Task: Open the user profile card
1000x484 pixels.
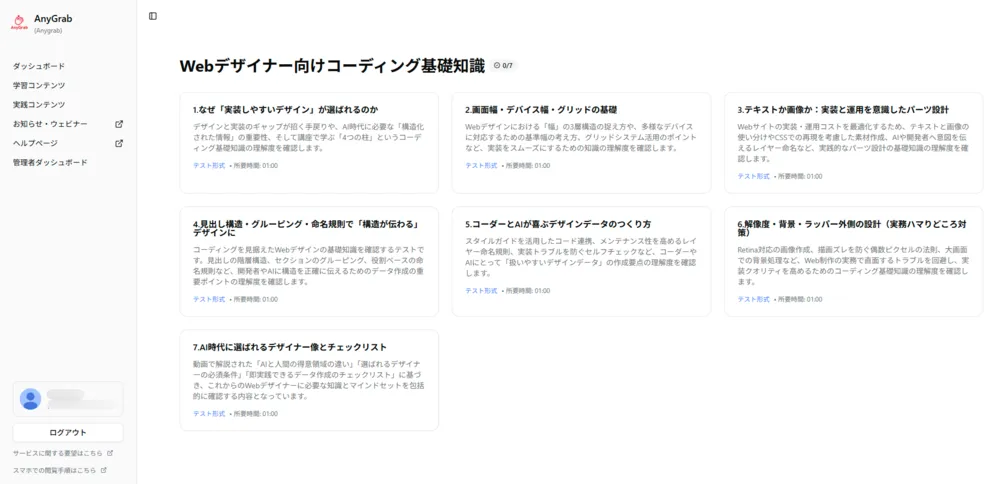Action: coord(68,399)
